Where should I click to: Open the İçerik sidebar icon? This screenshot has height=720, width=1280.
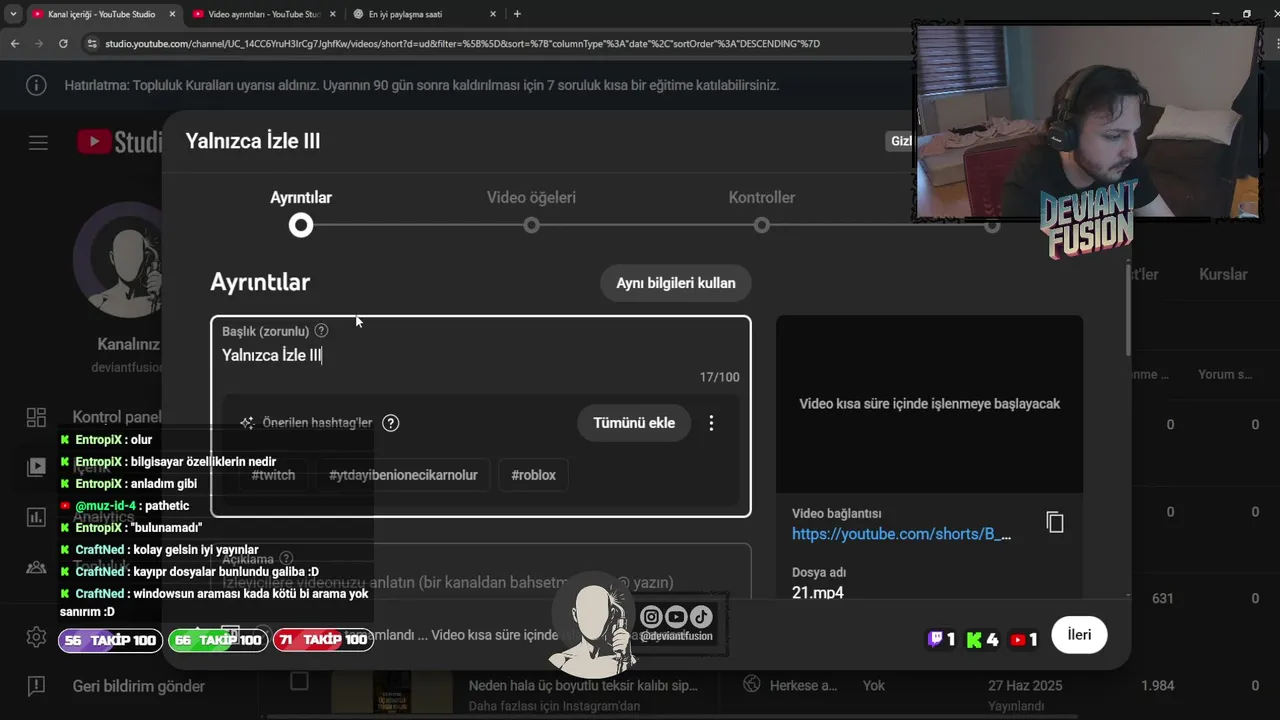pos(36,466)
